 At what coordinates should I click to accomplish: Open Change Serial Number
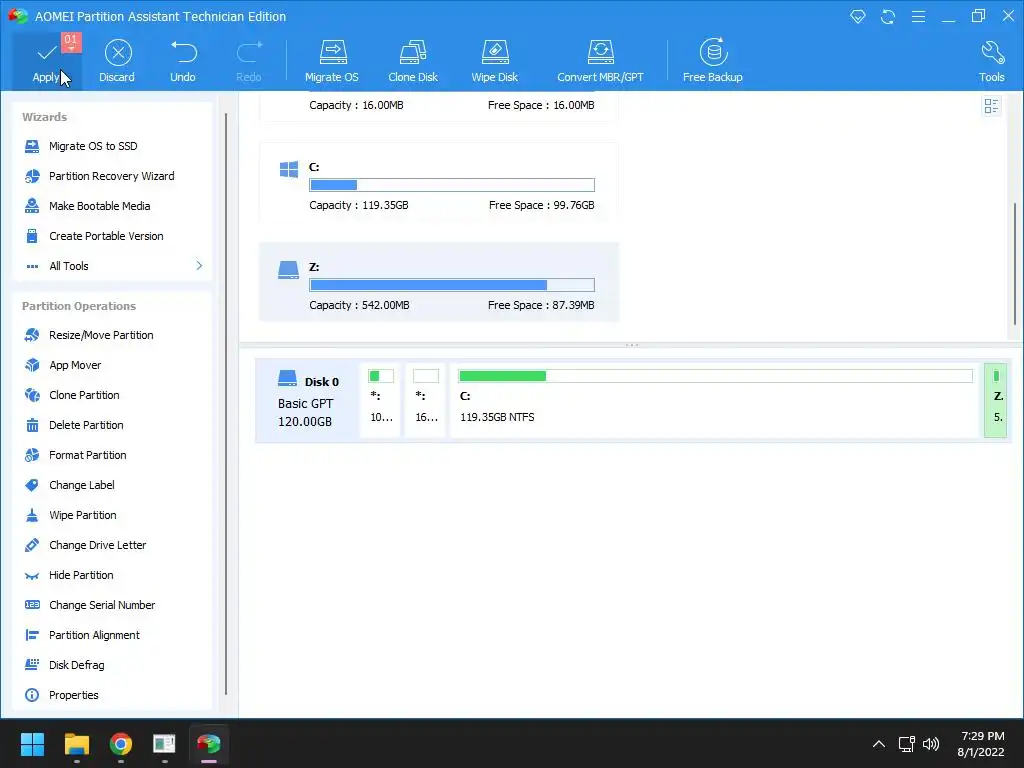102,605
